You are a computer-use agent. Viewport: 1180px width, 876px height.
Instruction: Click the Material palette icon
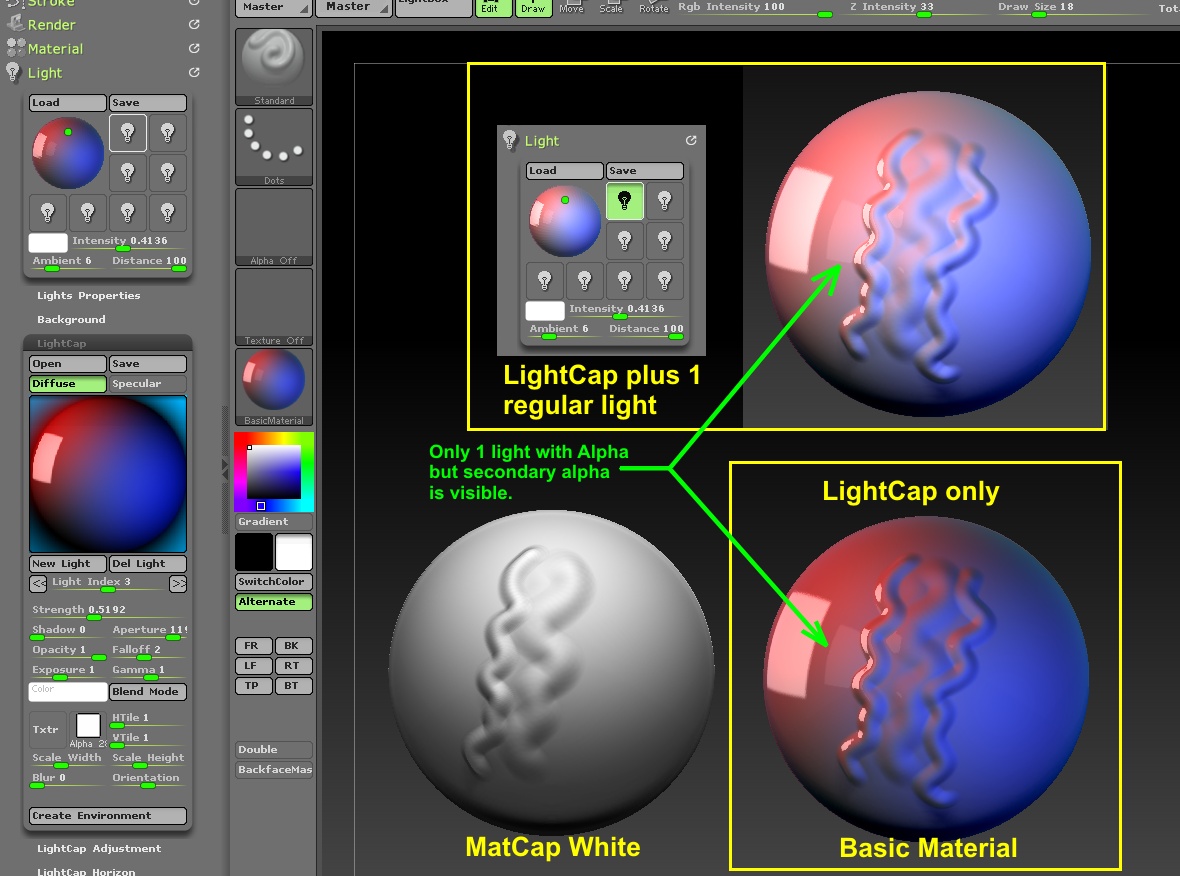15,48
